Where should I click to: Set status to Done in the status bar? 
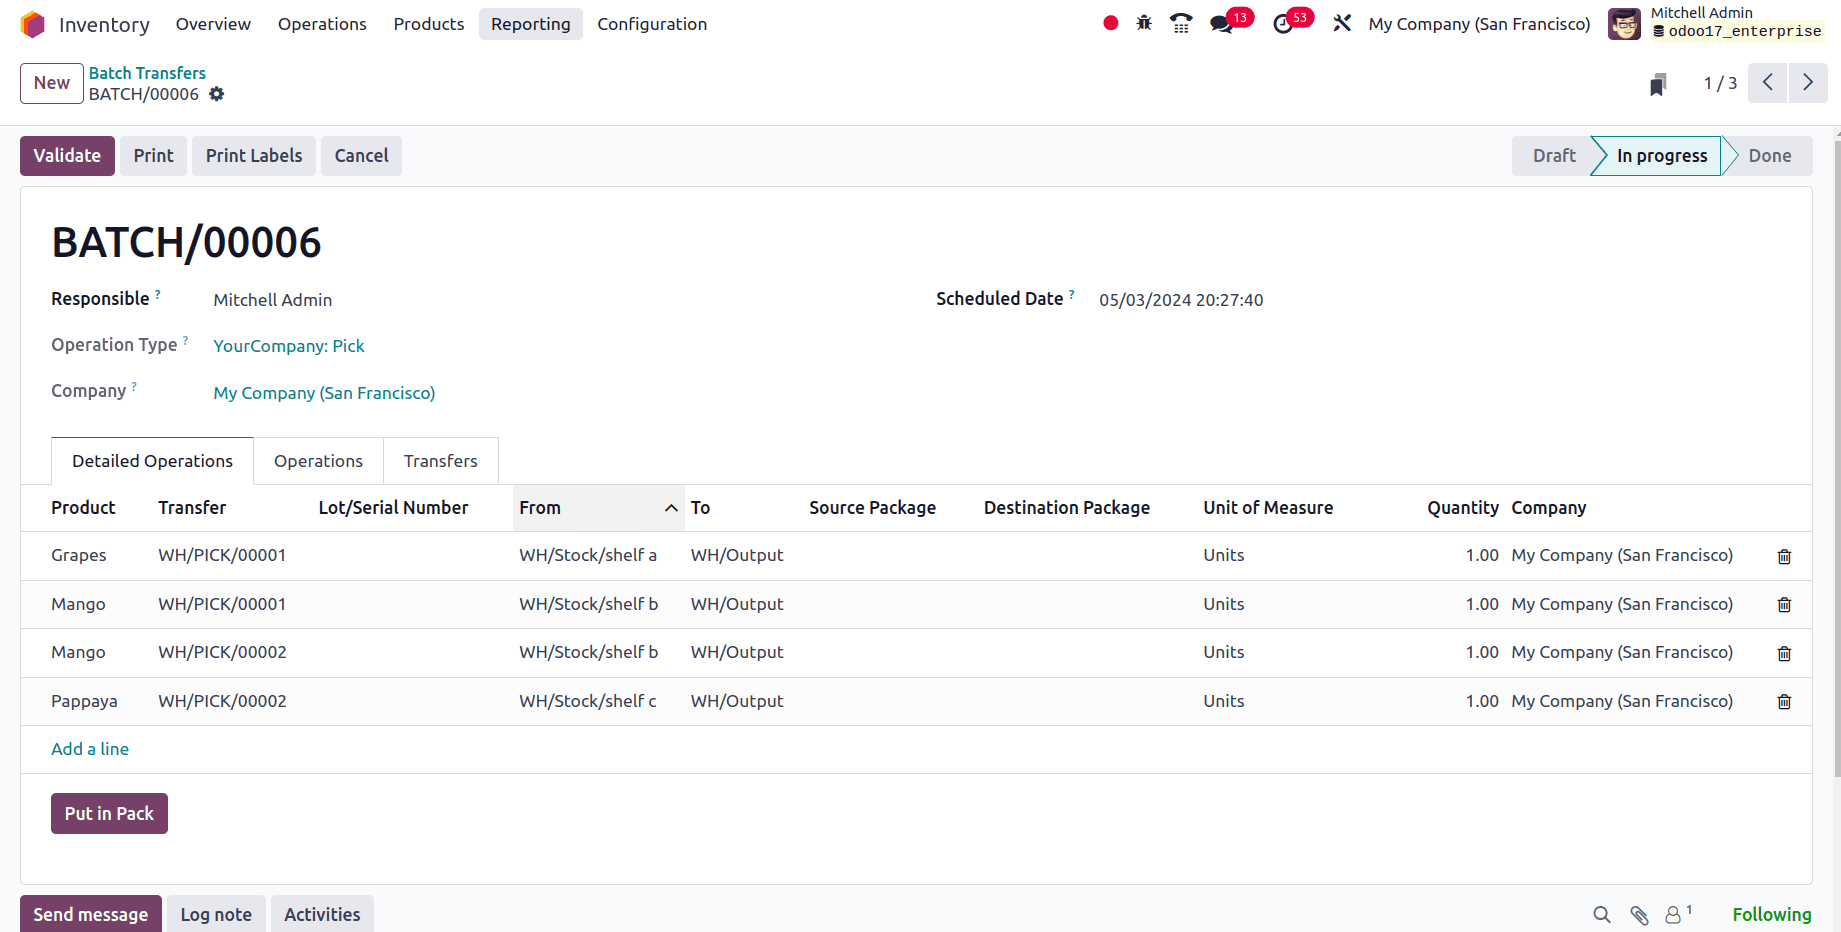(1769, 156)
